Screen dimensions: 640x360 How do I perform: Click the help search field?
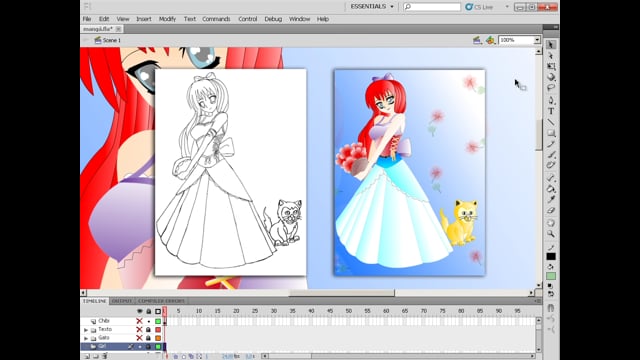[432, 7]
